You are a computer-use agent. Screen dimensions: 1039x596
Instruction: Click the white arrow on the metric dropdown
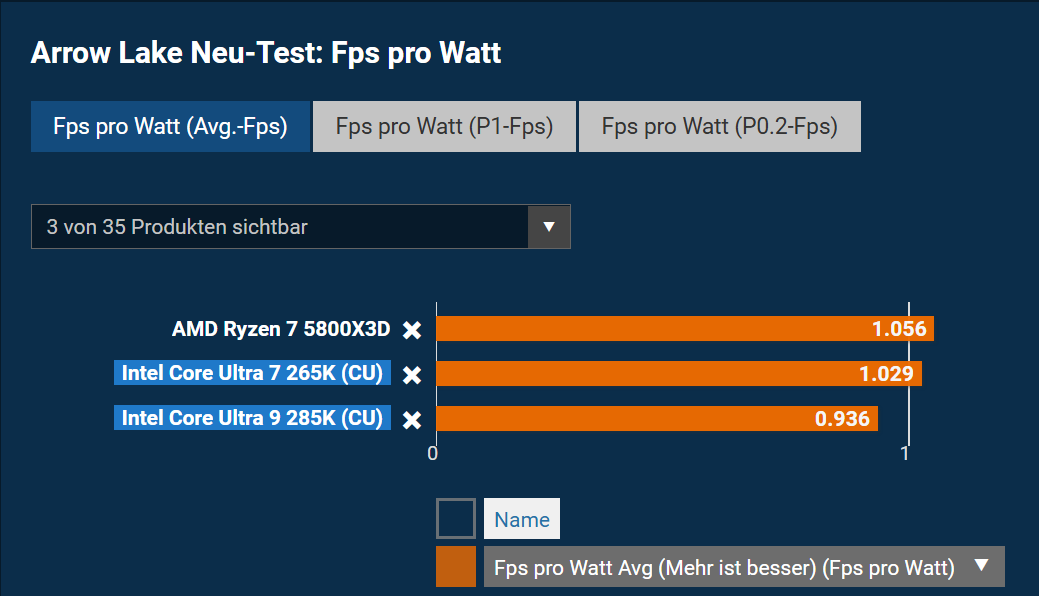click(981, 566)
